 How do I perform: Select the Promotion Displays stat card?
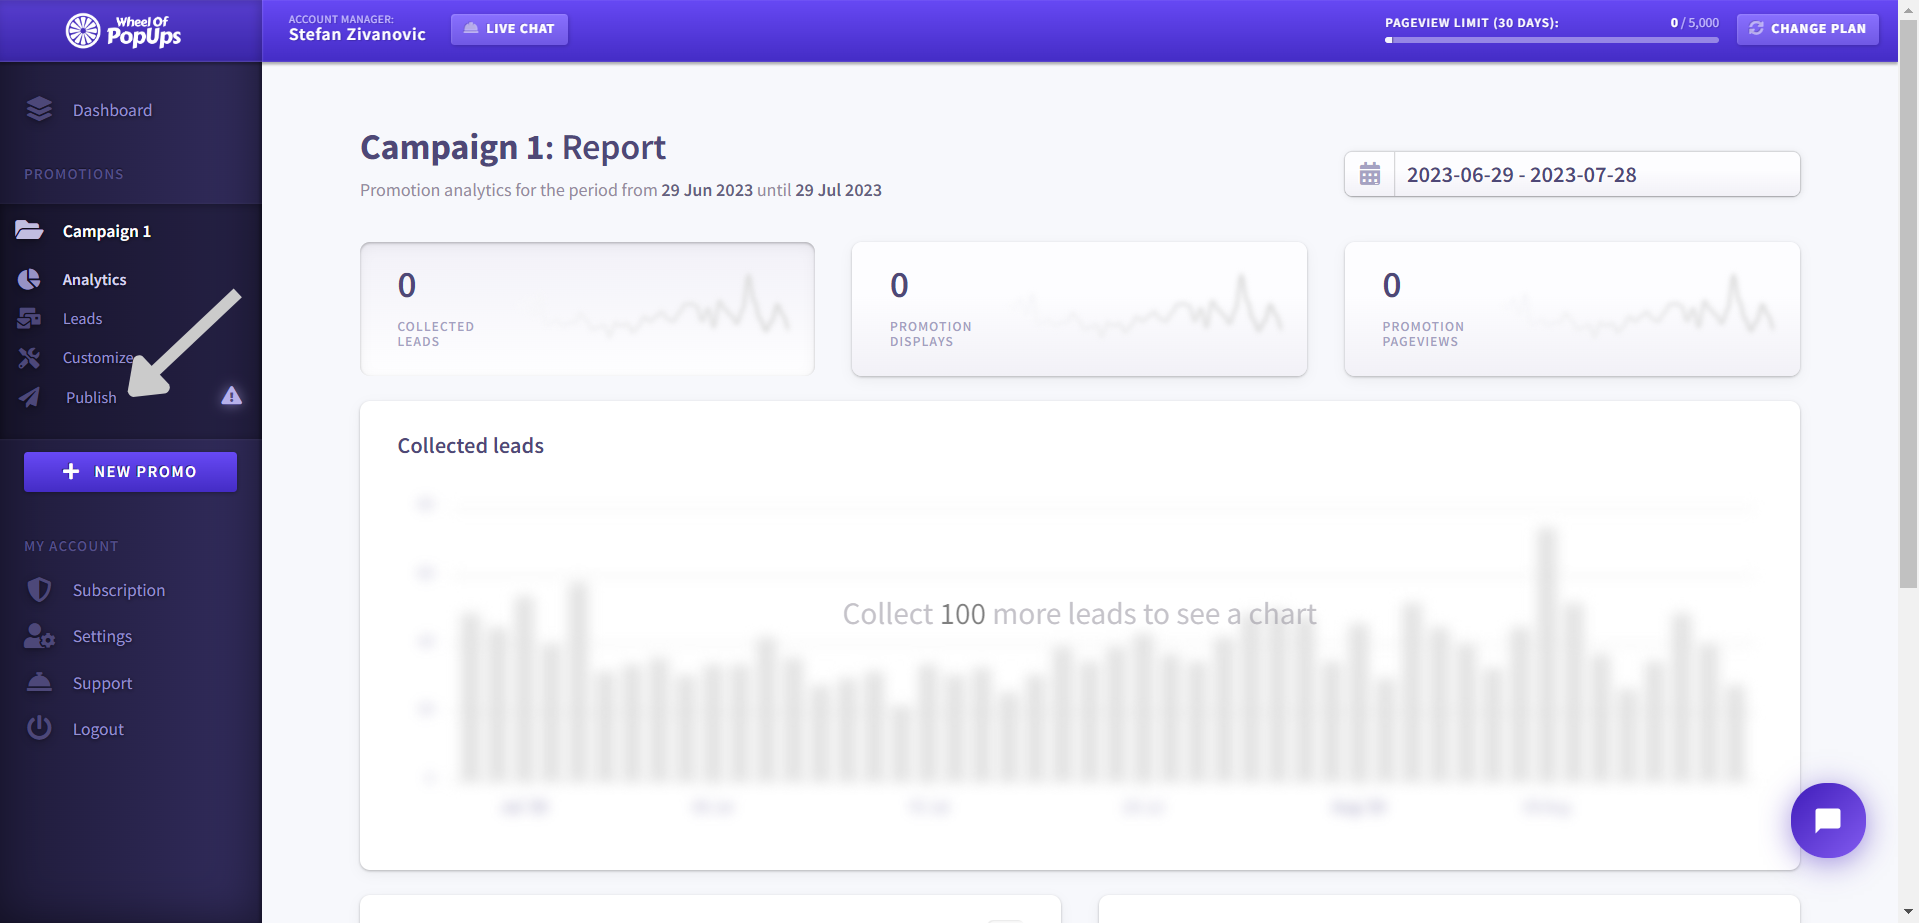[1079, 309]
